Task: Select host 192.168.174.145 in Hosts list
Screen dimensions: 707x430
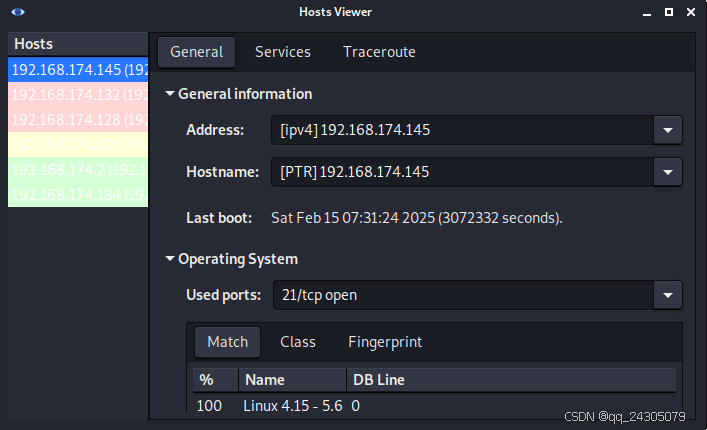Action: [x=78, y=69]
